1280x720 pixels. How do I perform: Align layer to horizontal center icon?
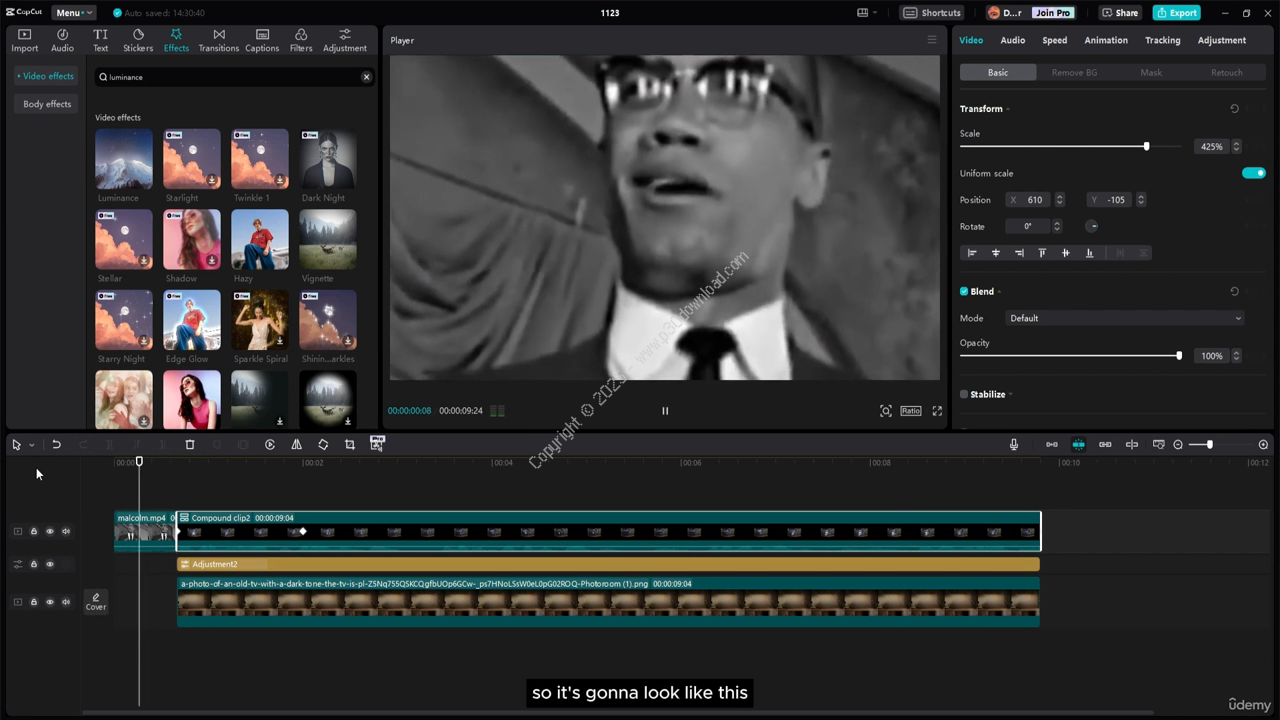995,253
